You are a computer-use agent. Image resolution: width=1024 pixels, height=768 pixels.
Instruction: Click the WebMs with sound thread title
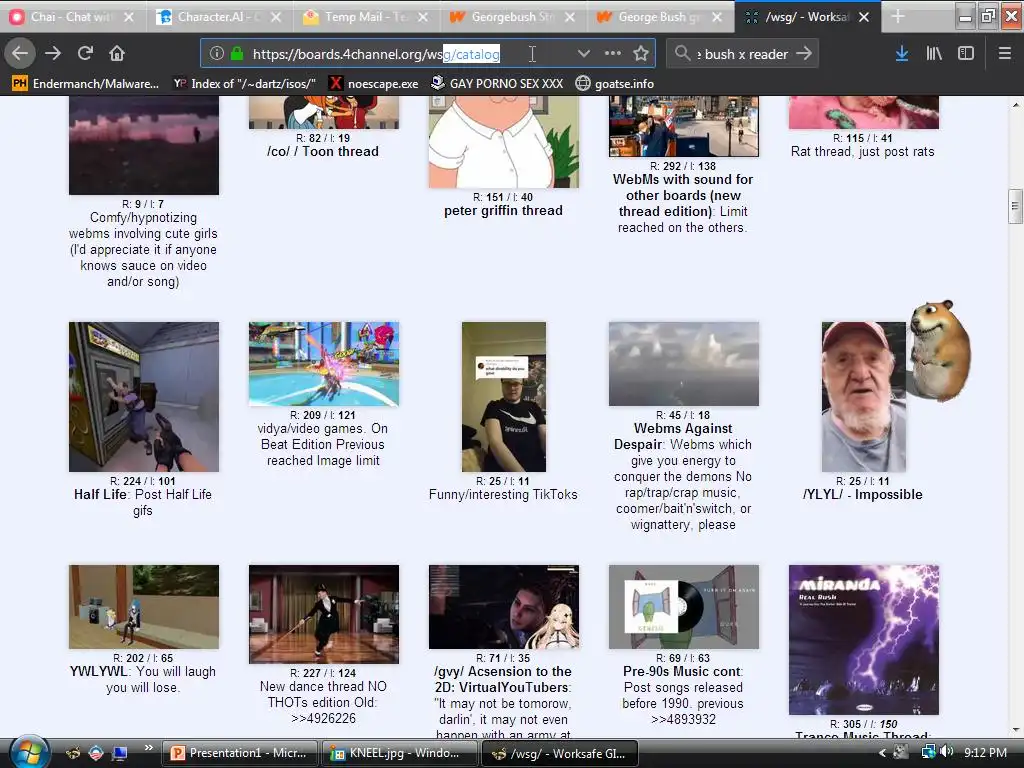click(x=683, y=195)
